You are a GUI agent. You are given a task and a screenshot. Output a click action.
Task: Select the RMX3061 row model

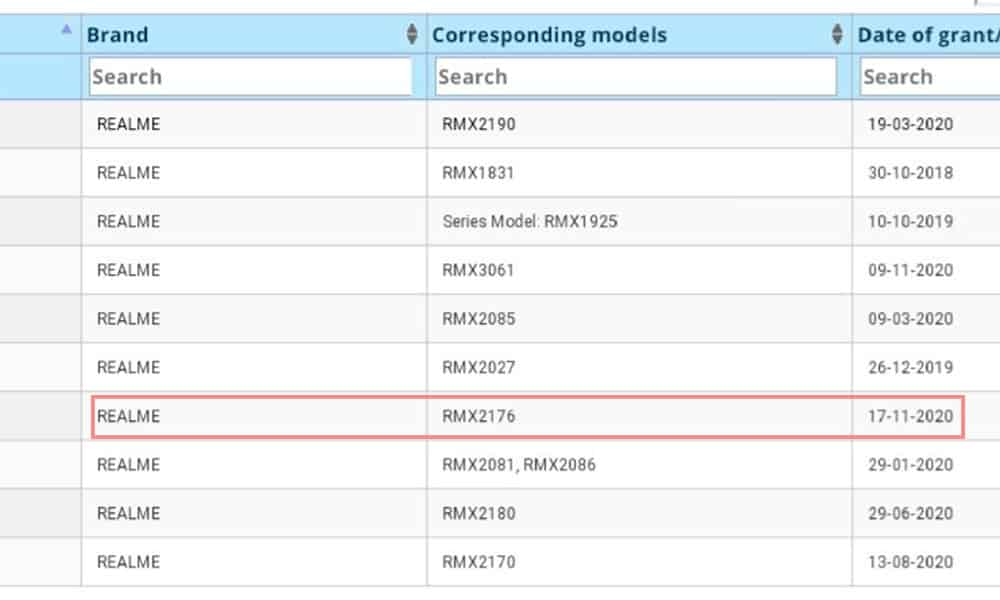479,270
